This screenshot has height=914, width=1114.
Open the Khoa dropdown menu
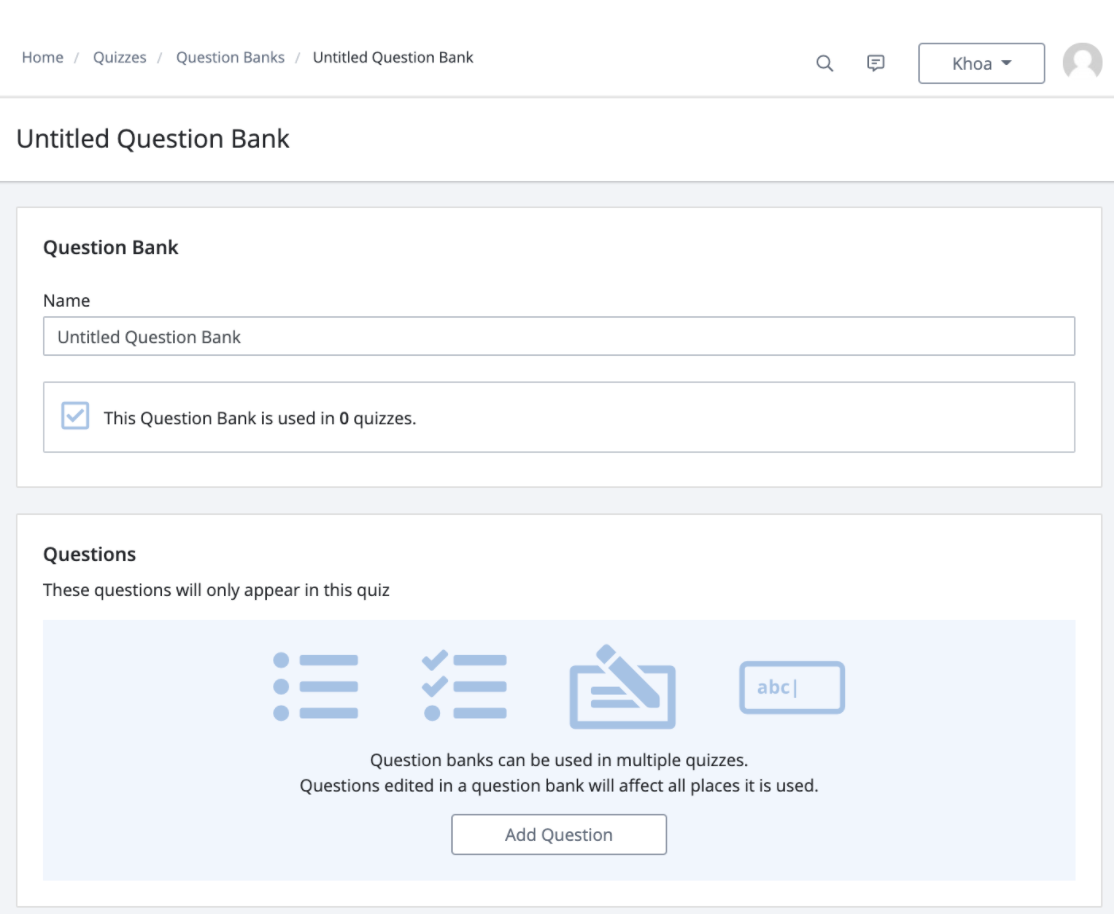[981, 63]
